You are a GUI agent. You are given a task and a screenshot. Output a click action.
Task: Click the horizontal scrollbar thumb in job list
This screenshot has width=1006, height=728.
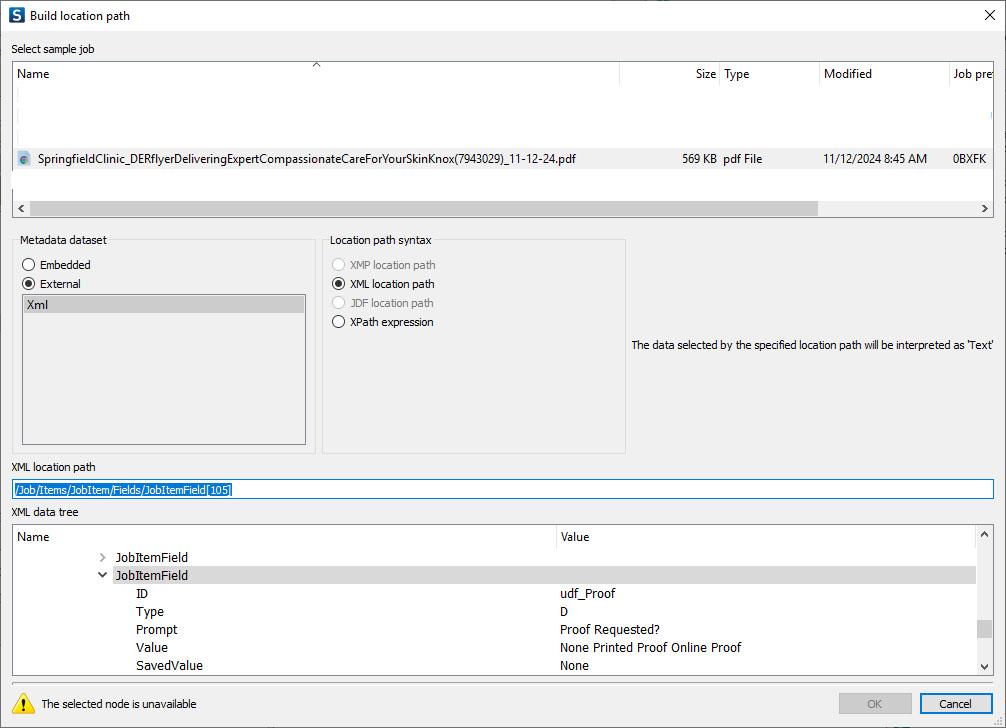pyautogui.click(x=423, y=208)
